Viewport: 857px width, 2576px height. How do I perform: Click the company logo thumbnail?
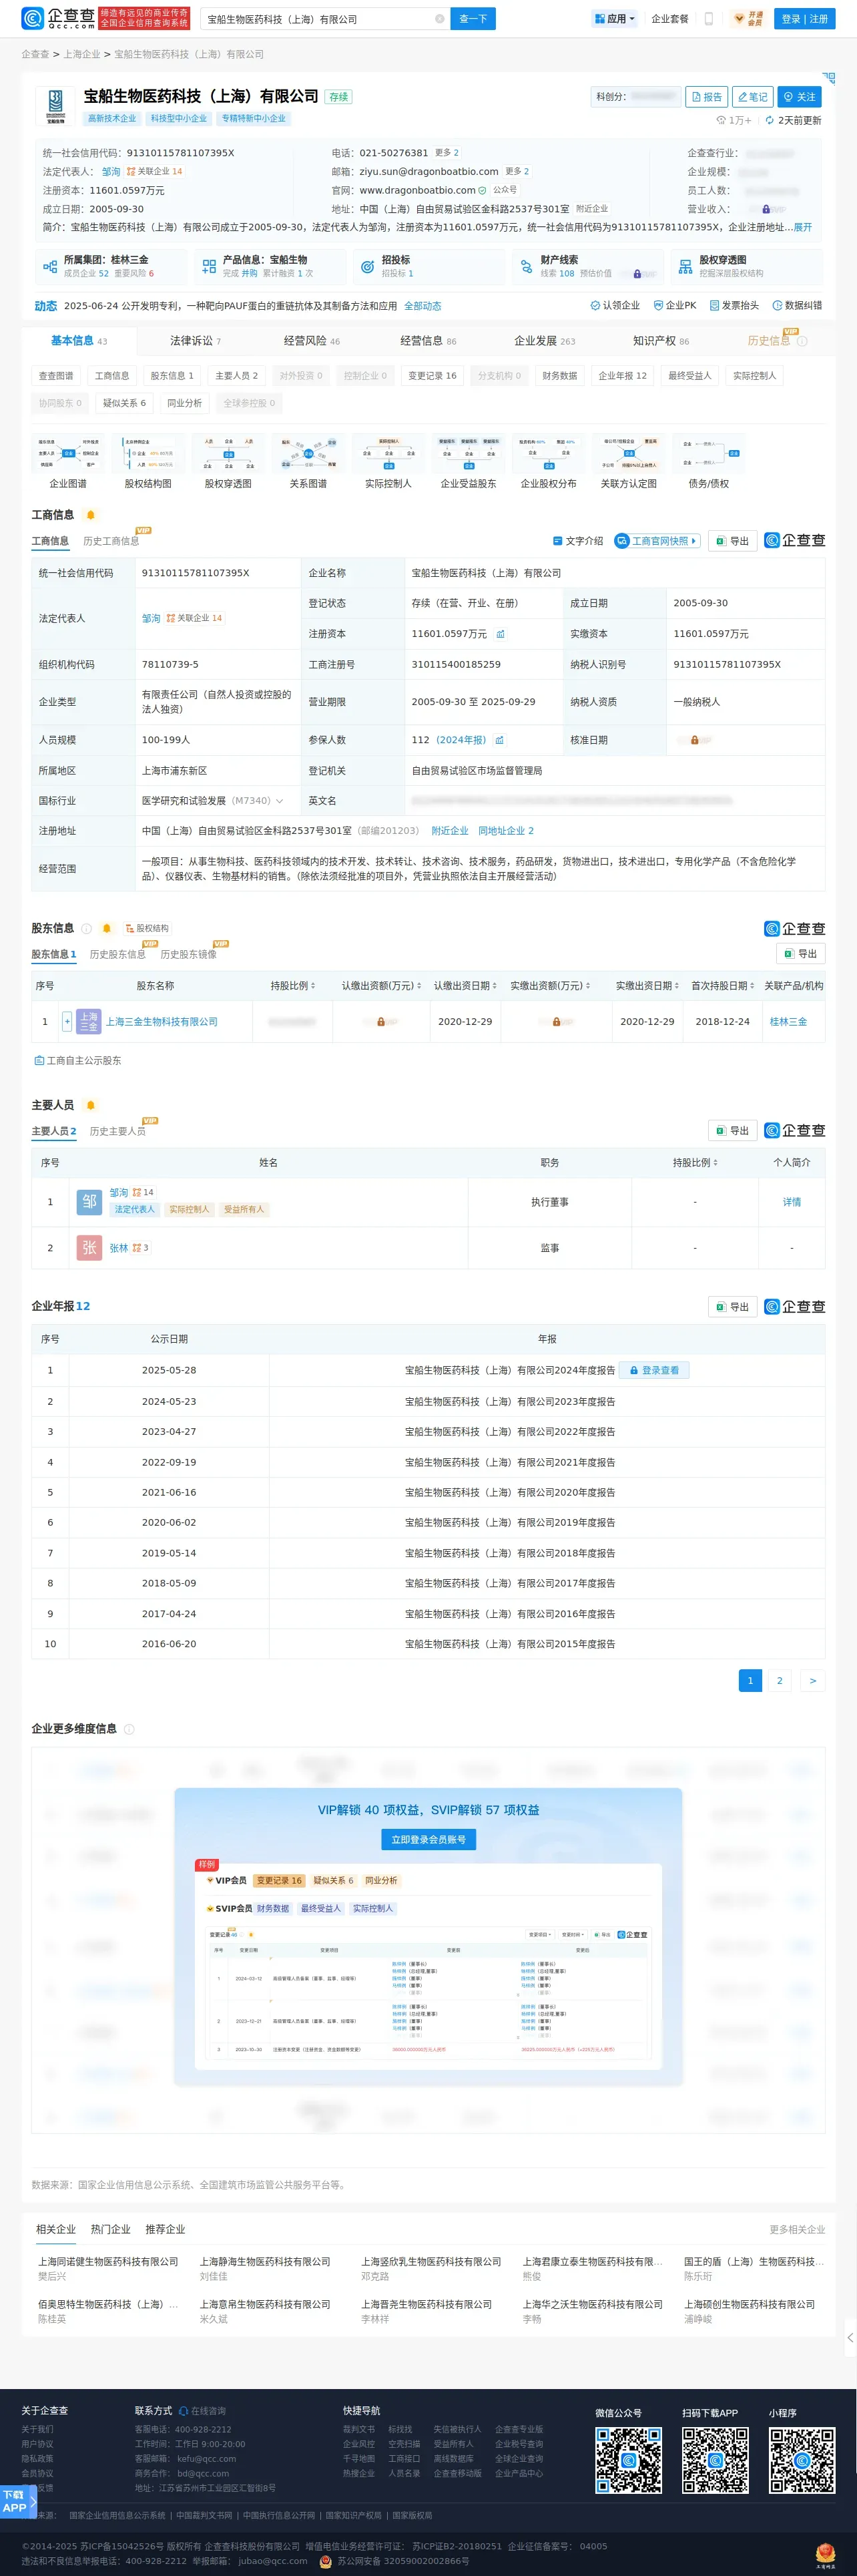55,105
